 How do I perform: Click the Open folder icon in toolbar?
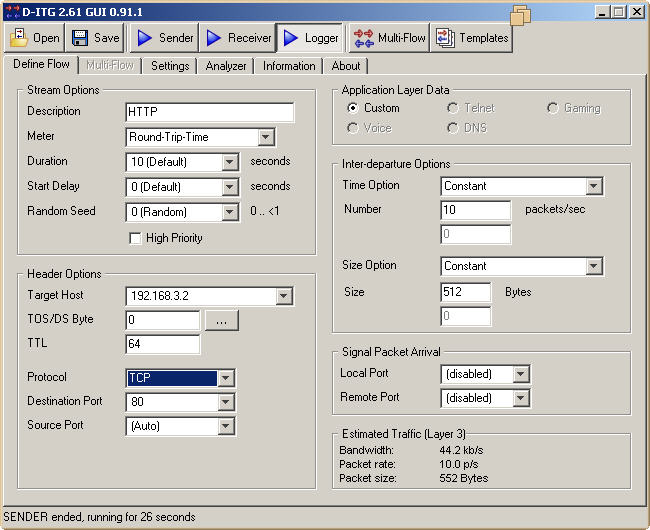(20, 38)
